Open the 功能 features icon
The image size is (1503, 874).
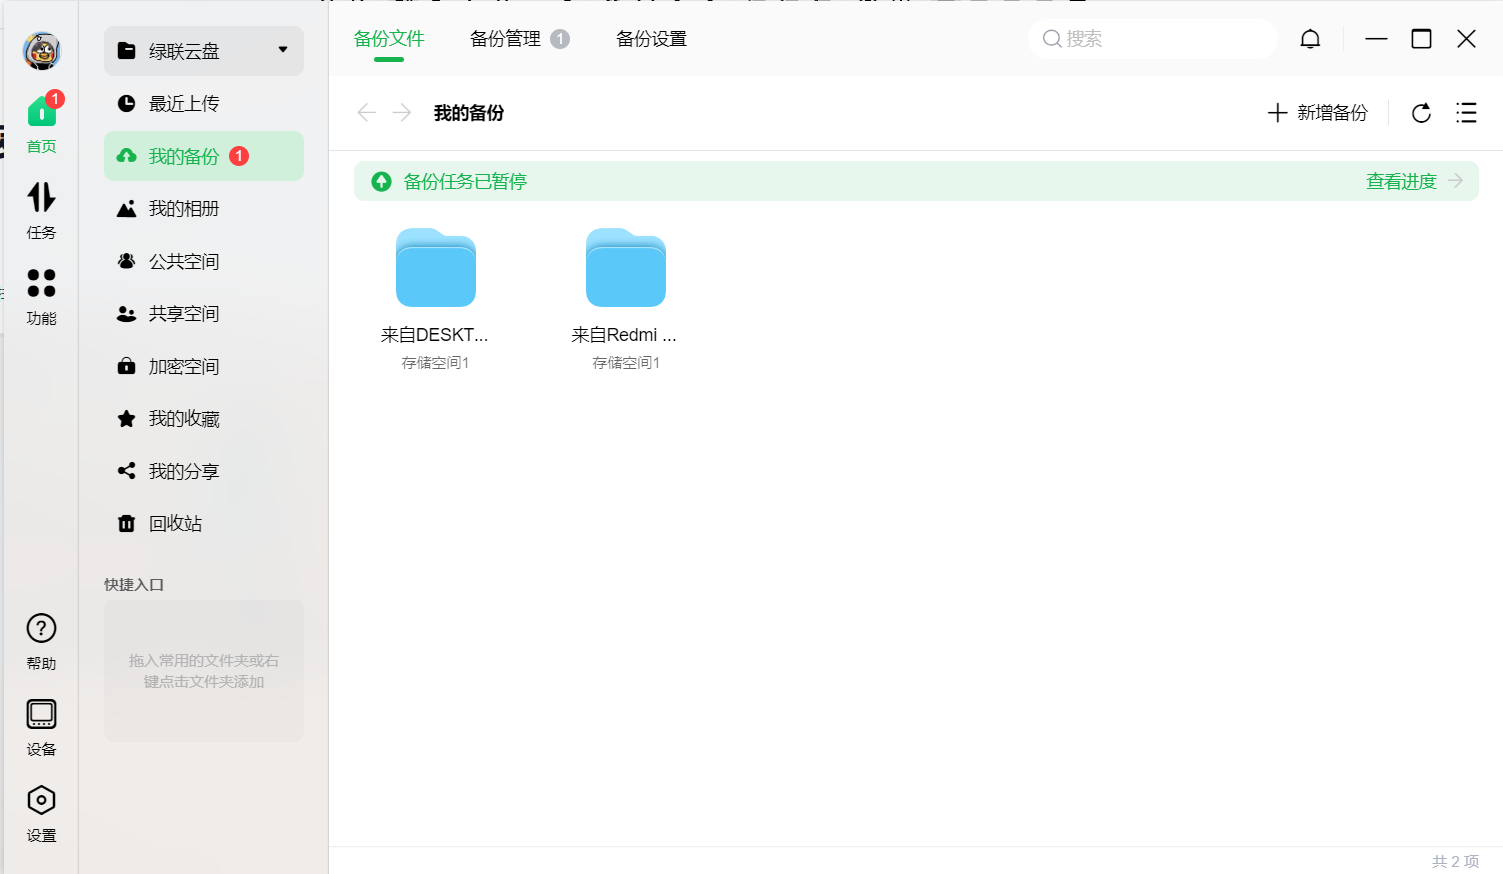coord(41,297)
